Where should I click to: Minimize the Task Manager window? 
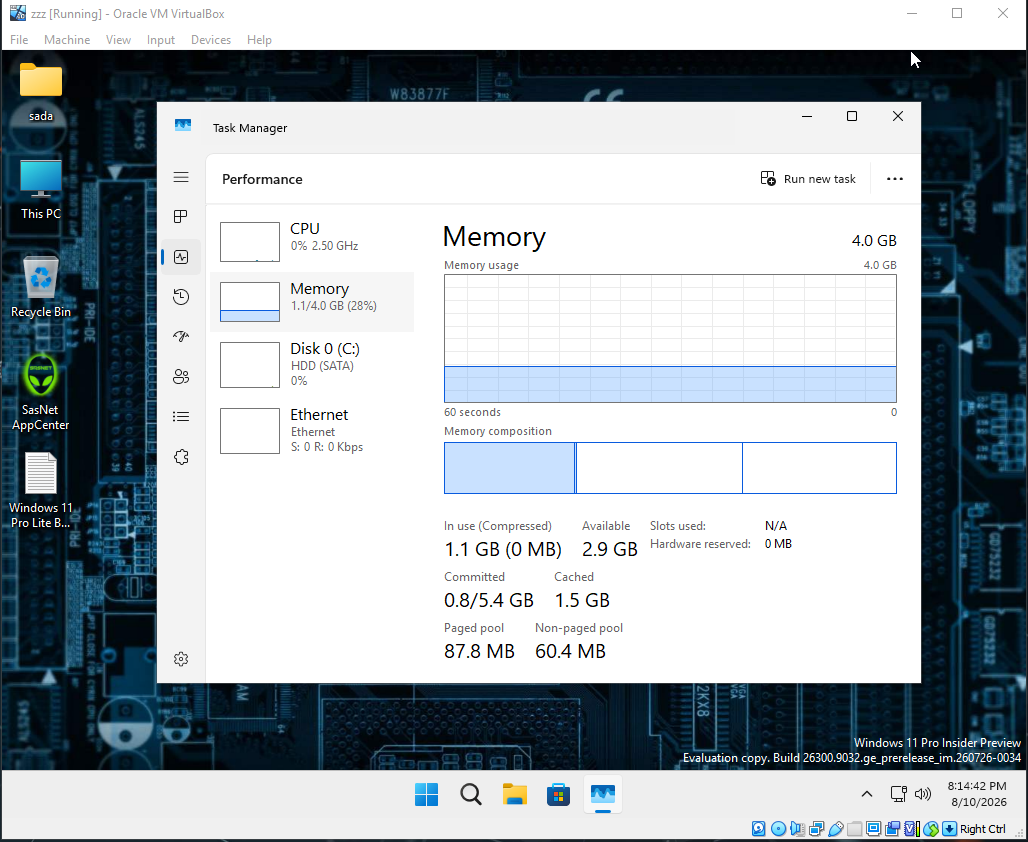pyautogui.click(x=807, y=116)
